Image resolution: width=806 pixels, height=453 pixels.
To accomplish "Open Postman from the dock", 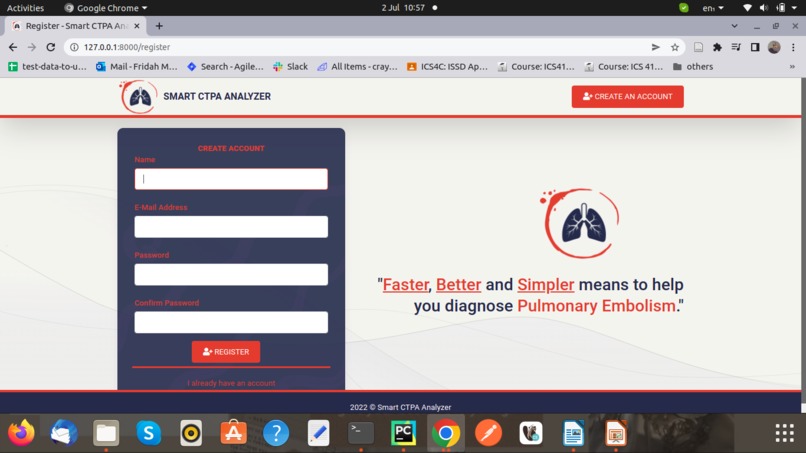I will (x=488, y=433).
